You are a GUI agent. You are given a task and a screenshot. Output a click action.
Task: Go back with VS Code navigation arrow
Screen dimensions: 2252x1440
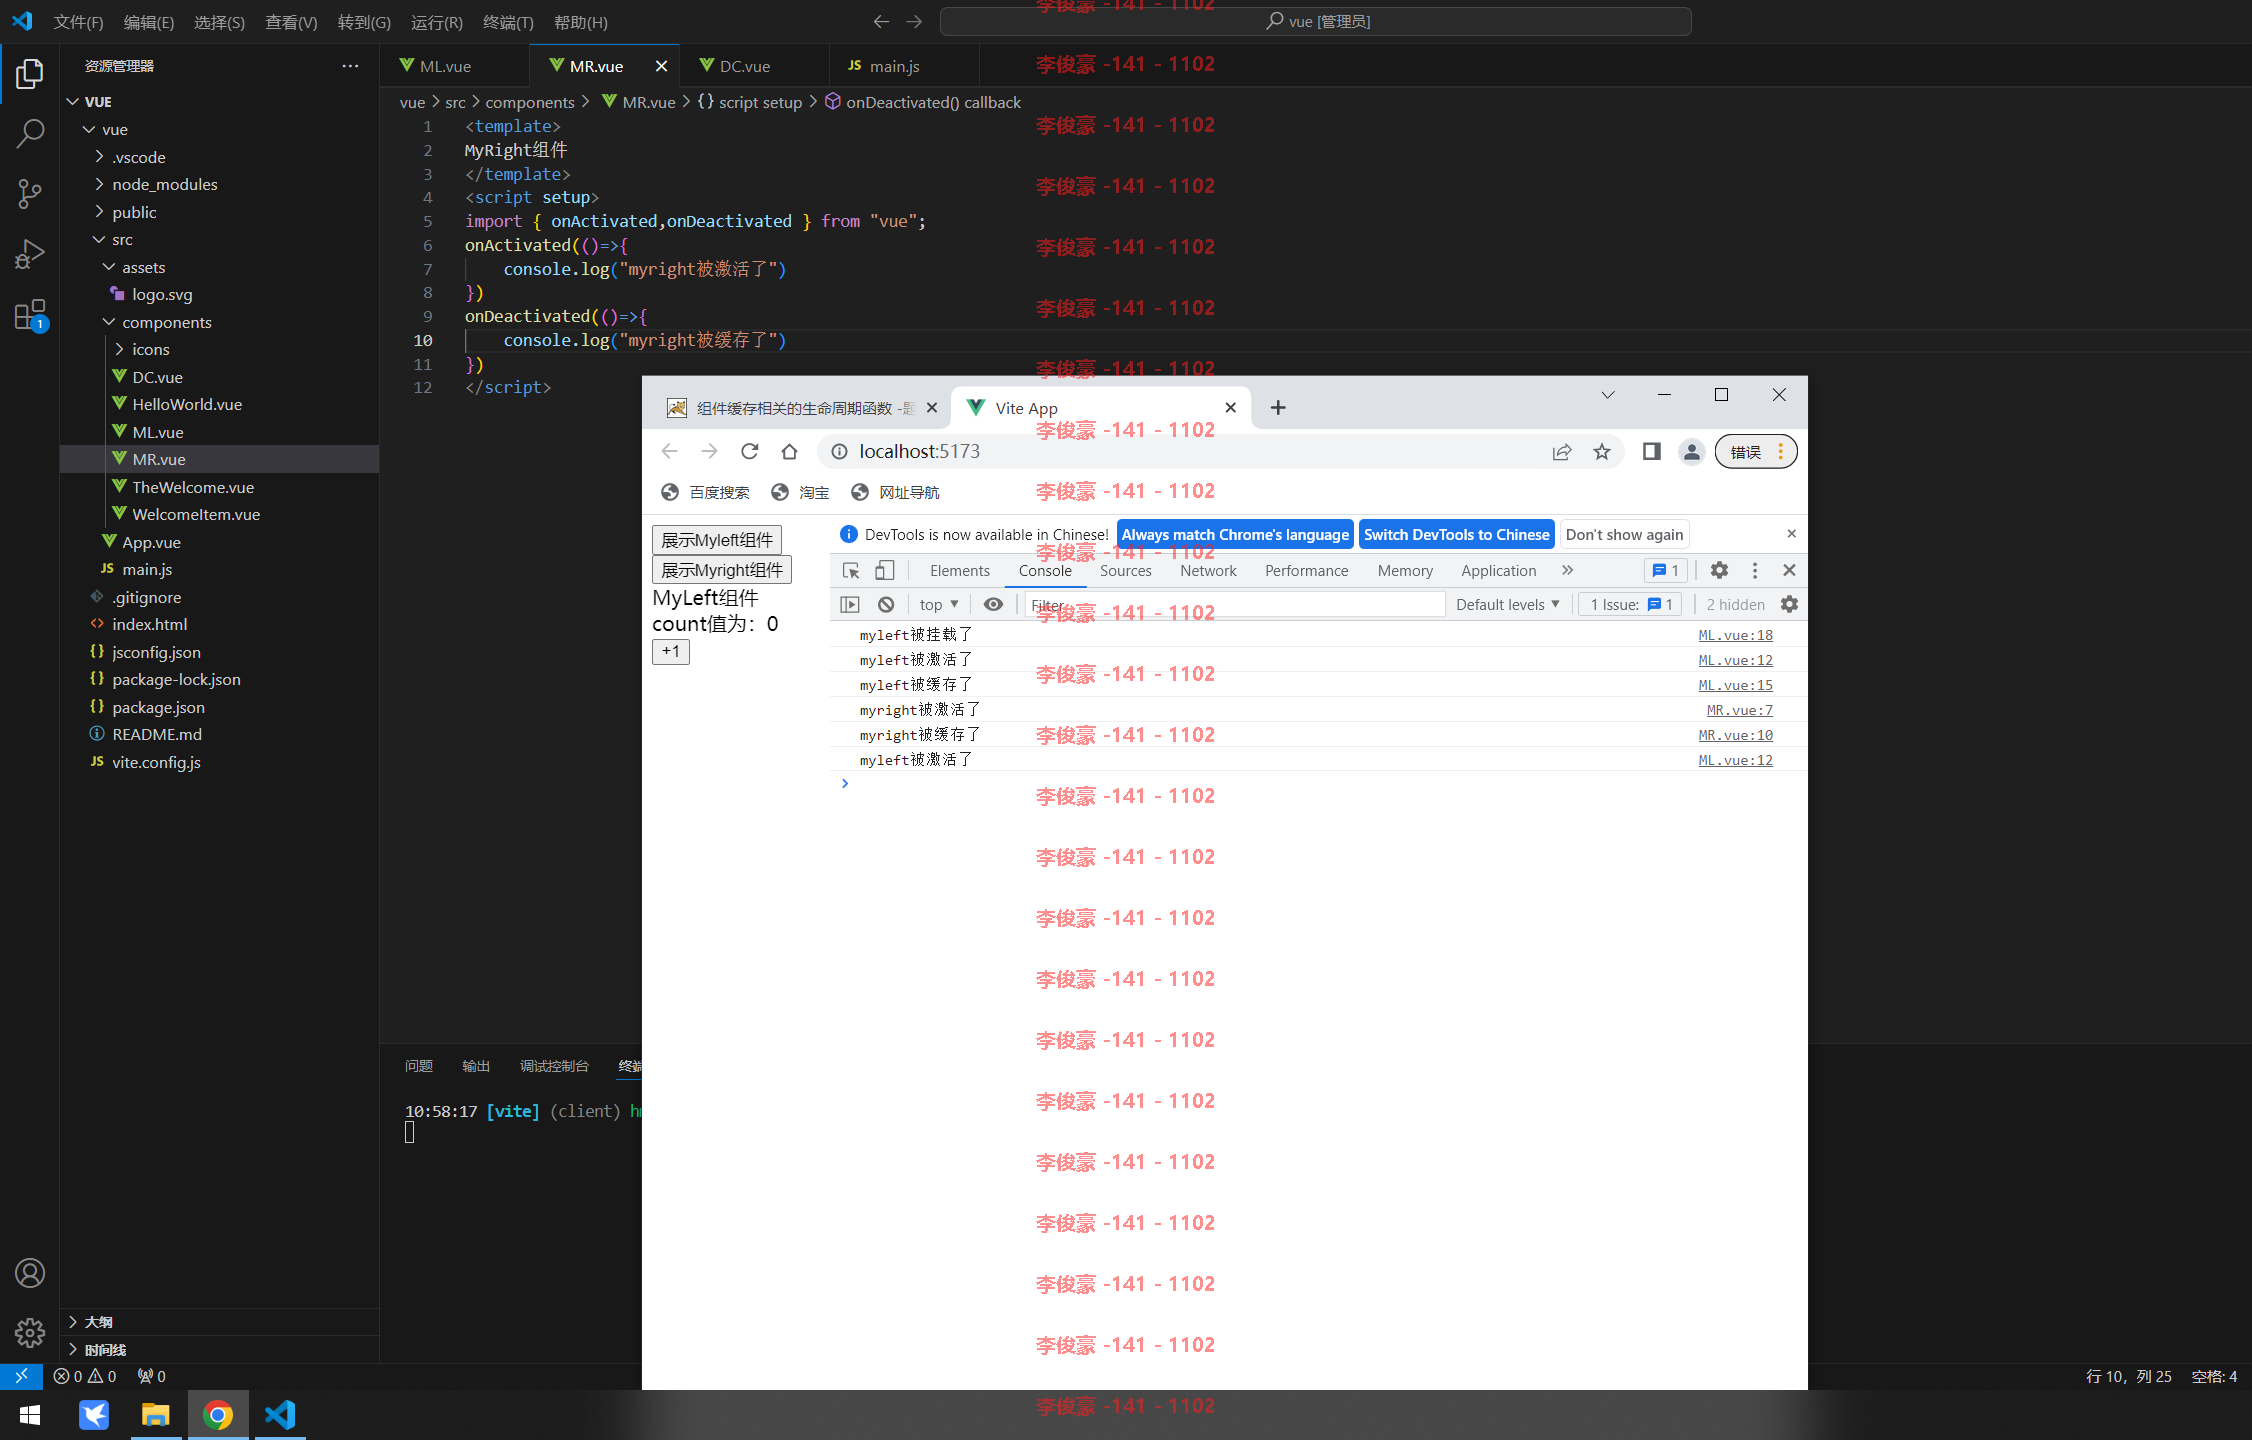point(881,21)
